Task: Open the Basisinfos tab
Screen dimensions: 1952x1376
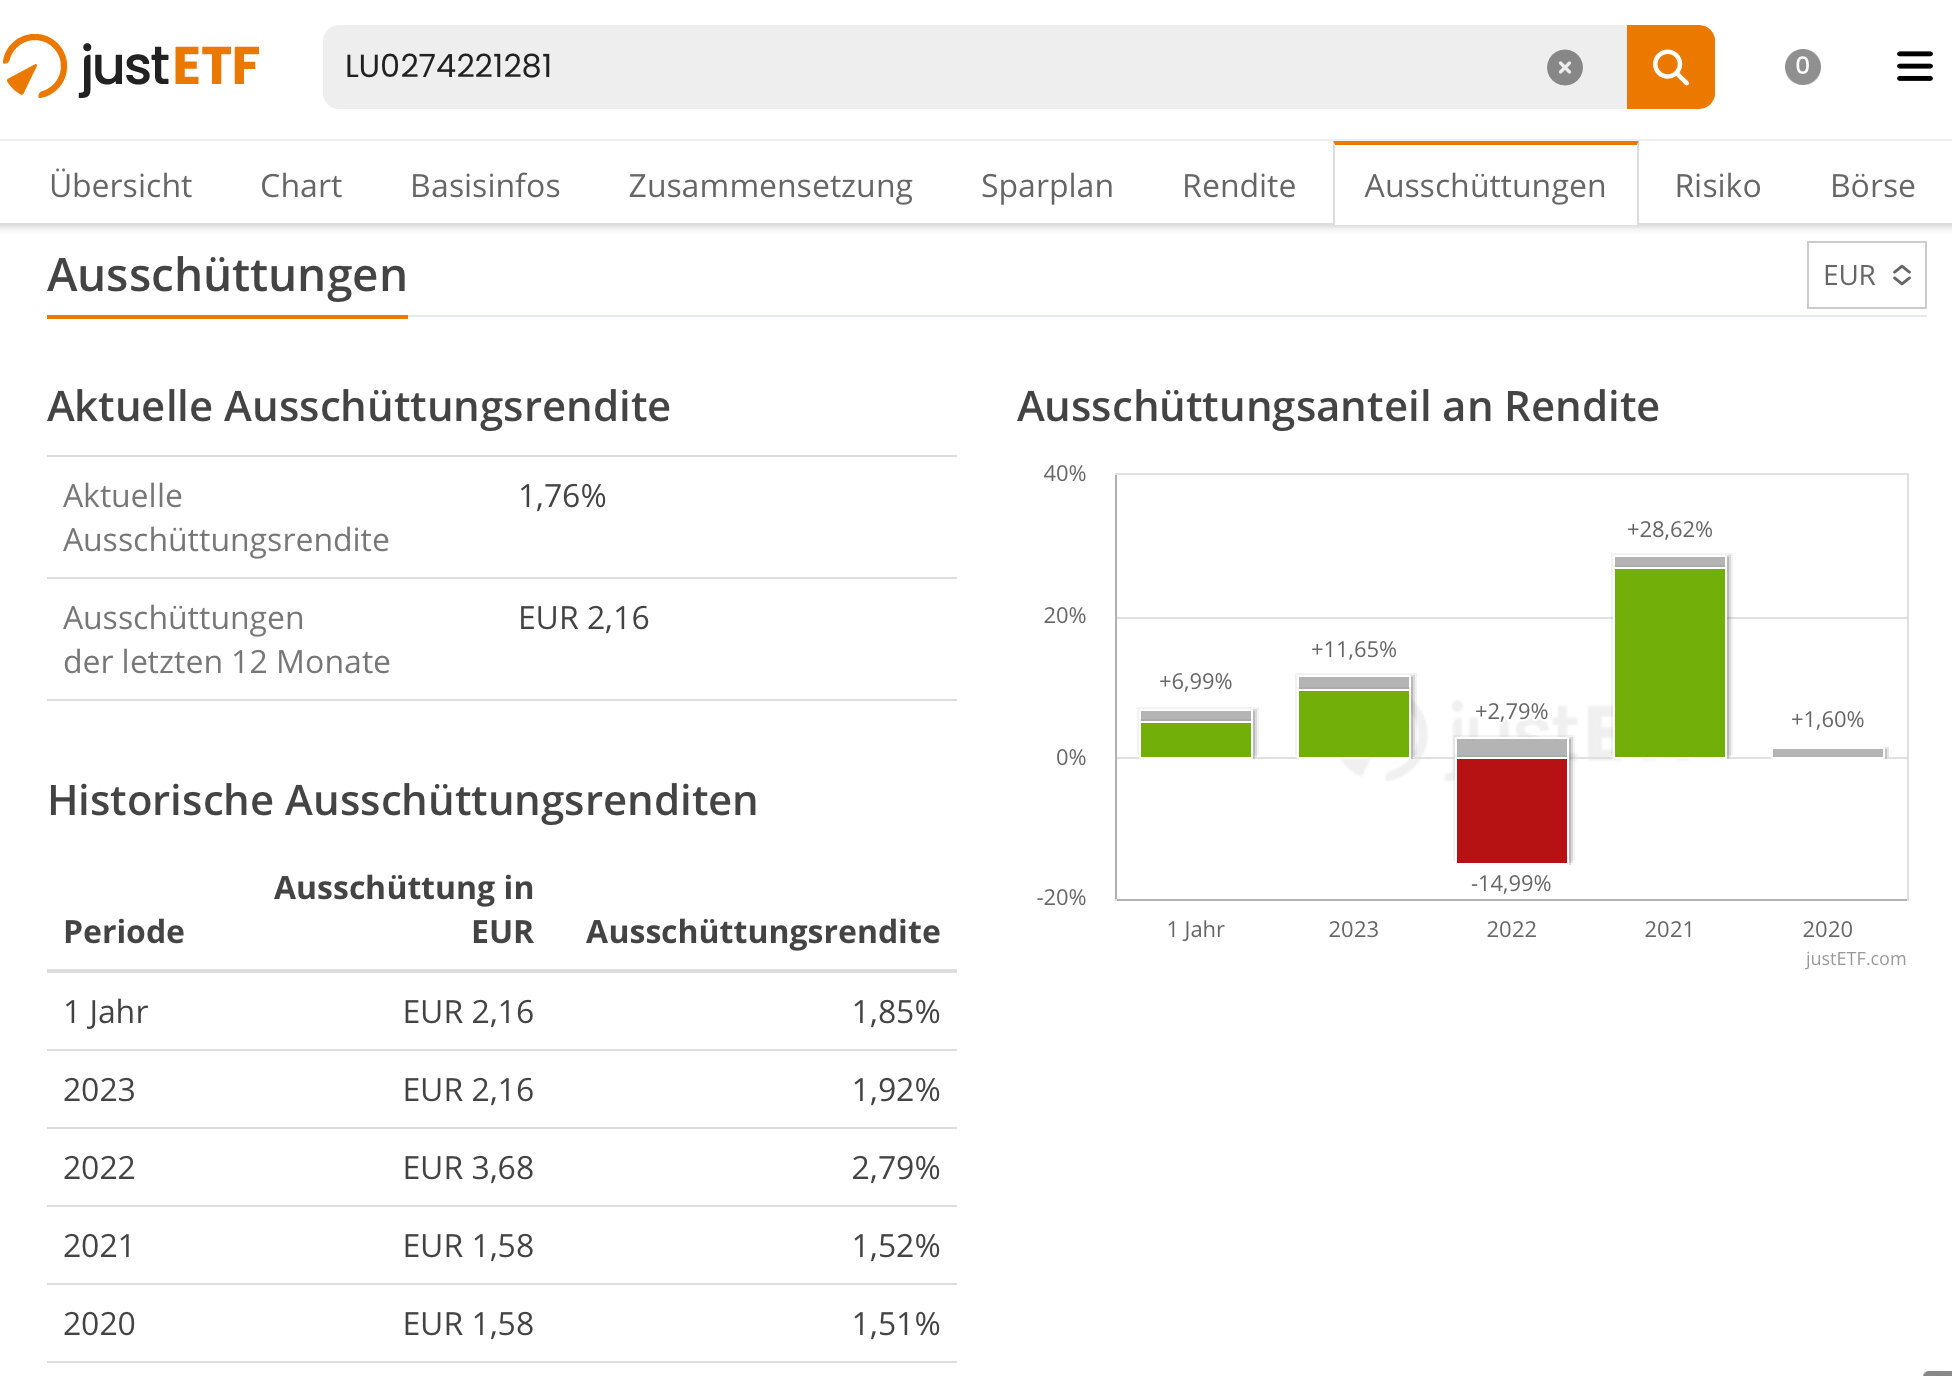Action: point(484,186)
